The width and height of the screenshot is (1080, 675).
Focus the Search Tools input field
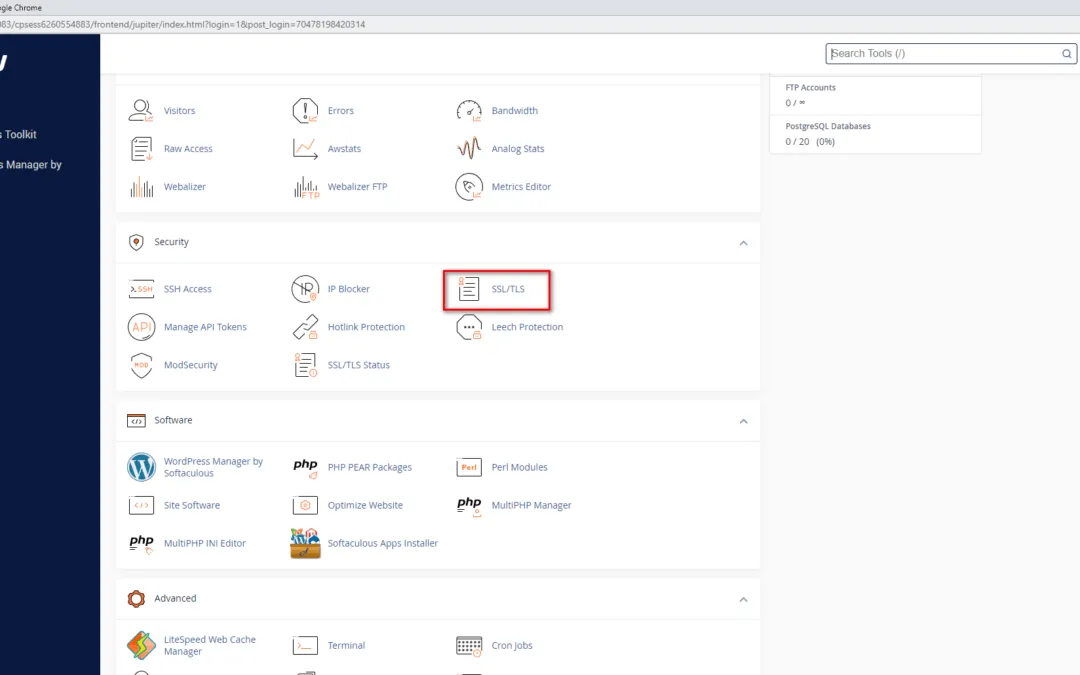pos(940,54)
